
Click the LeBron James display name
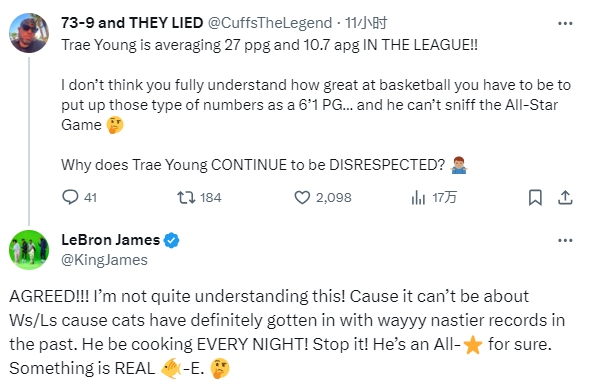(111, 240)
